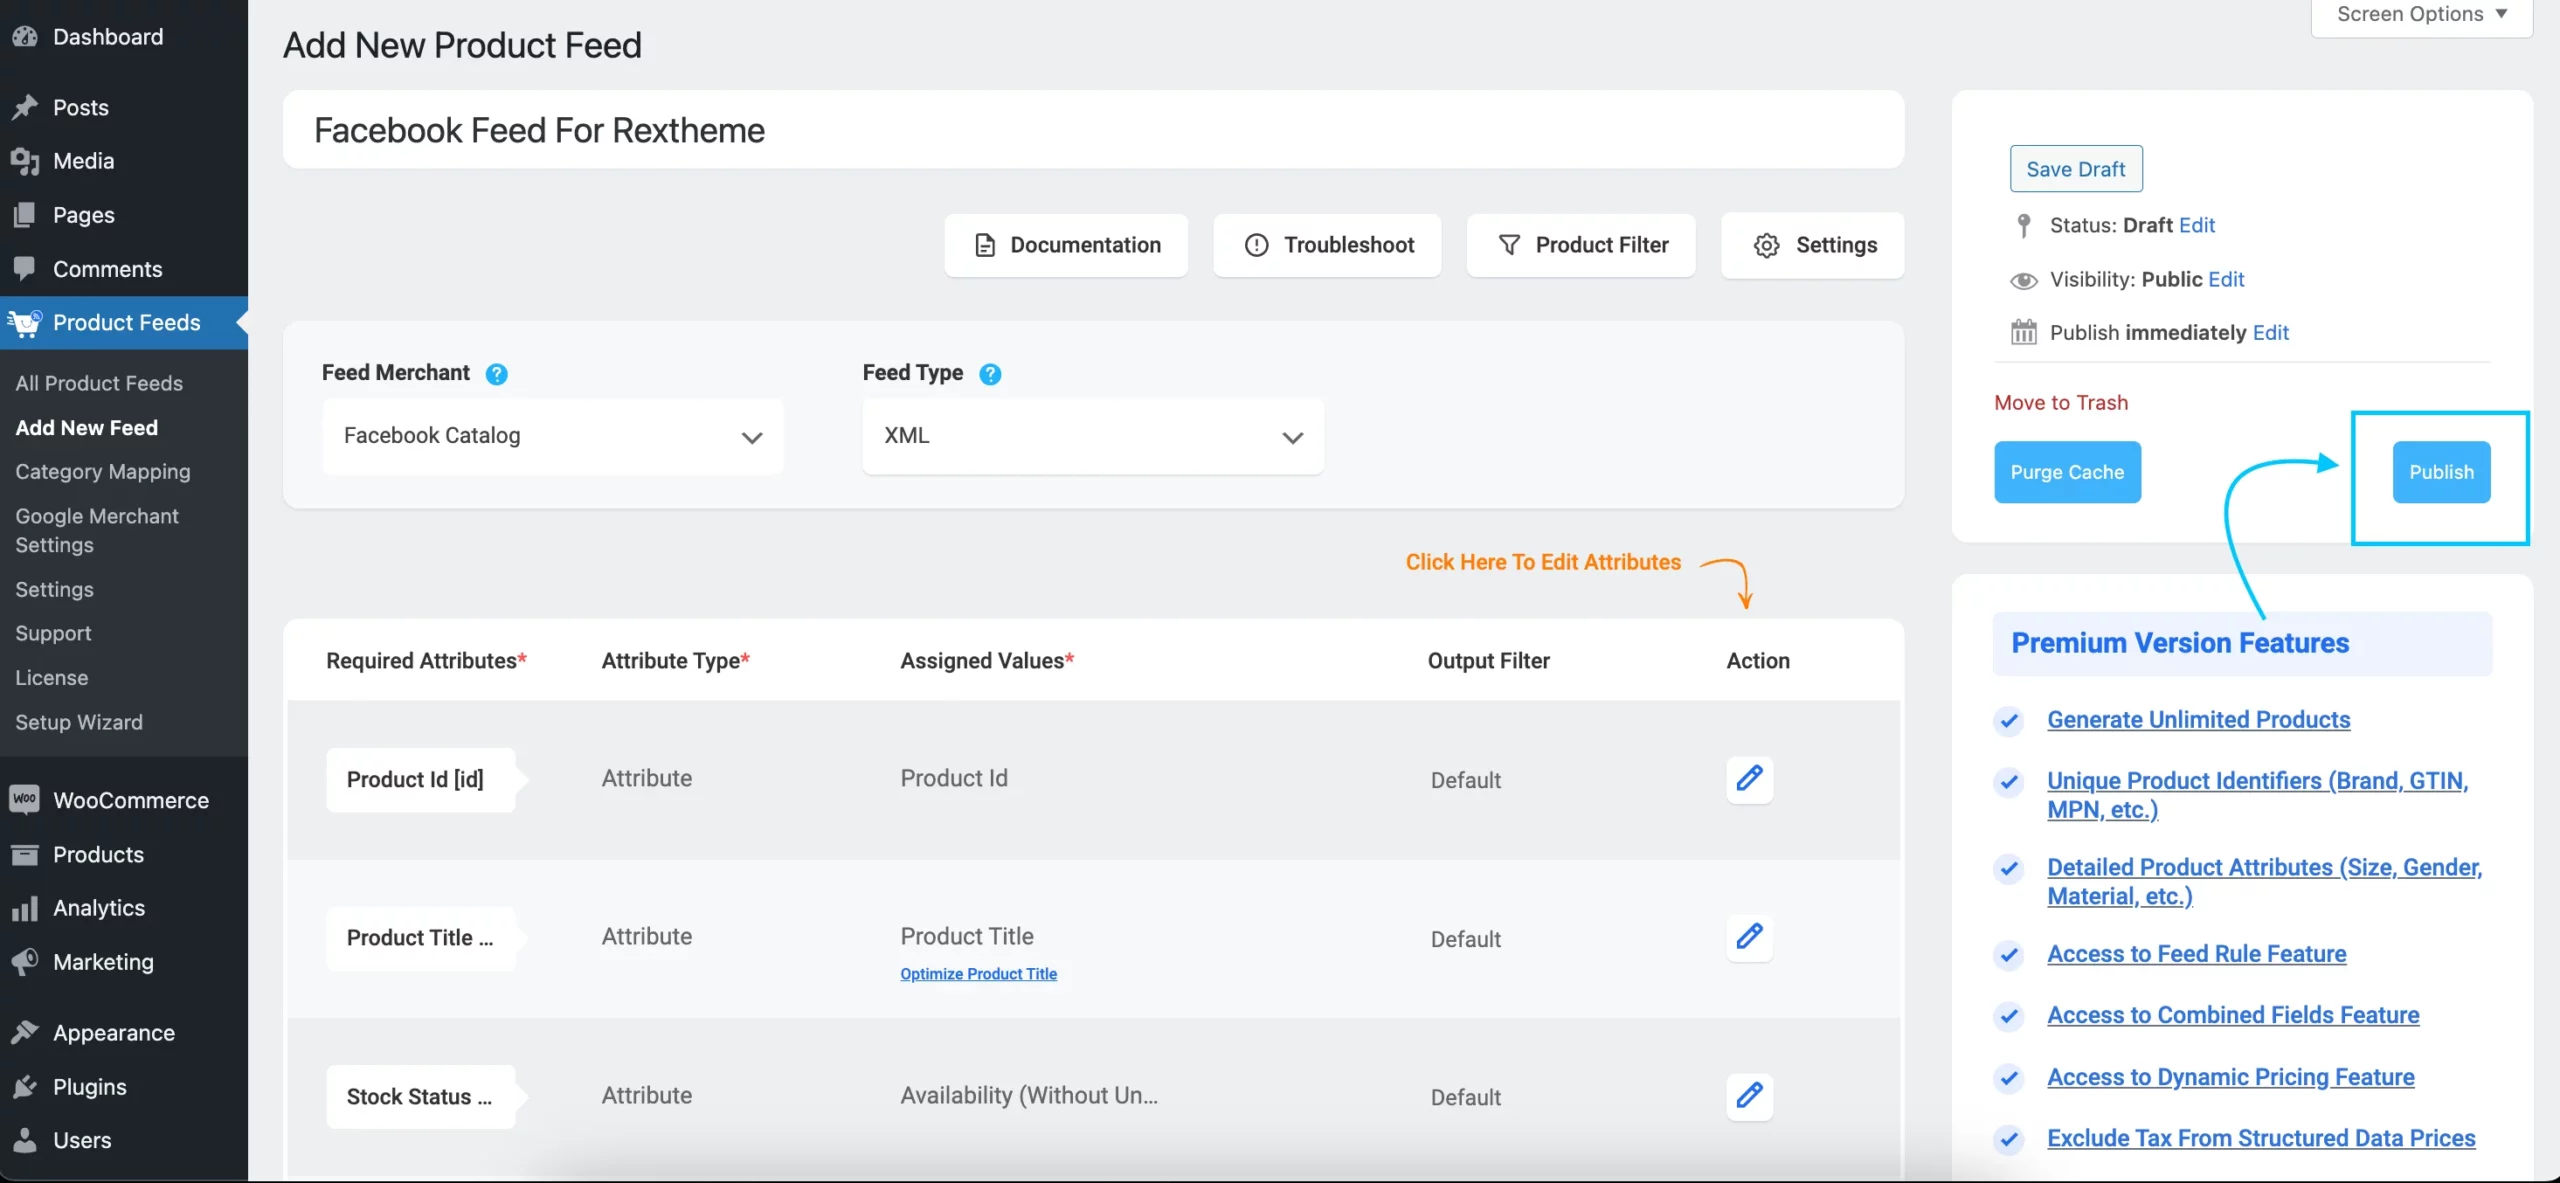Open Access to Feed Rule Feature link
The image size is (2560, 1183).
(x=2197, y=954)
